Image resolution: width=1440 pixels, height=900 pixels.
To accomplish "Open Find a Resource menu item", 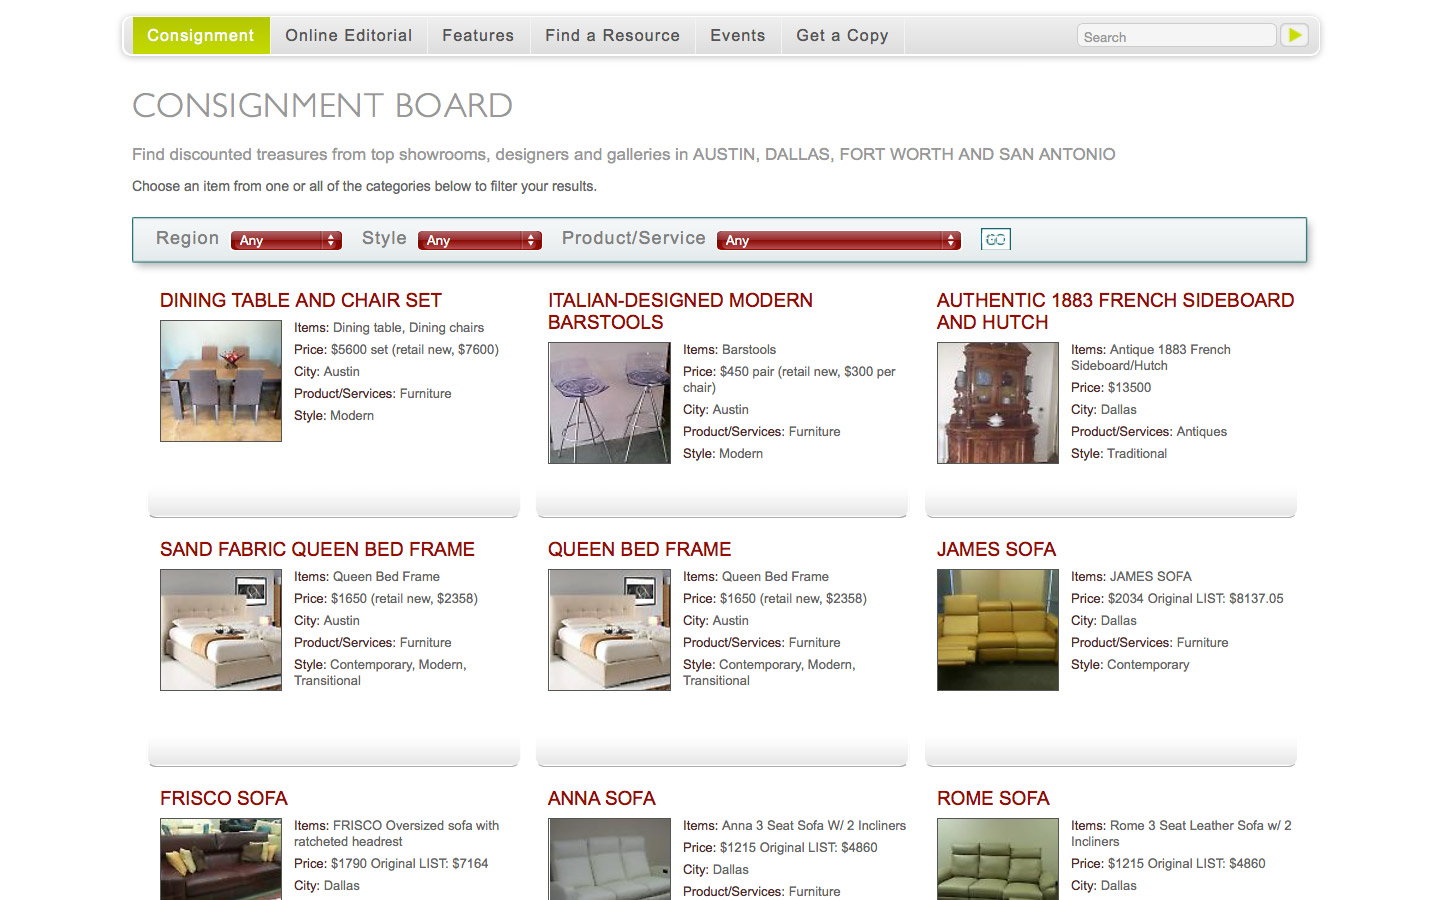I will tap(612, 36).
